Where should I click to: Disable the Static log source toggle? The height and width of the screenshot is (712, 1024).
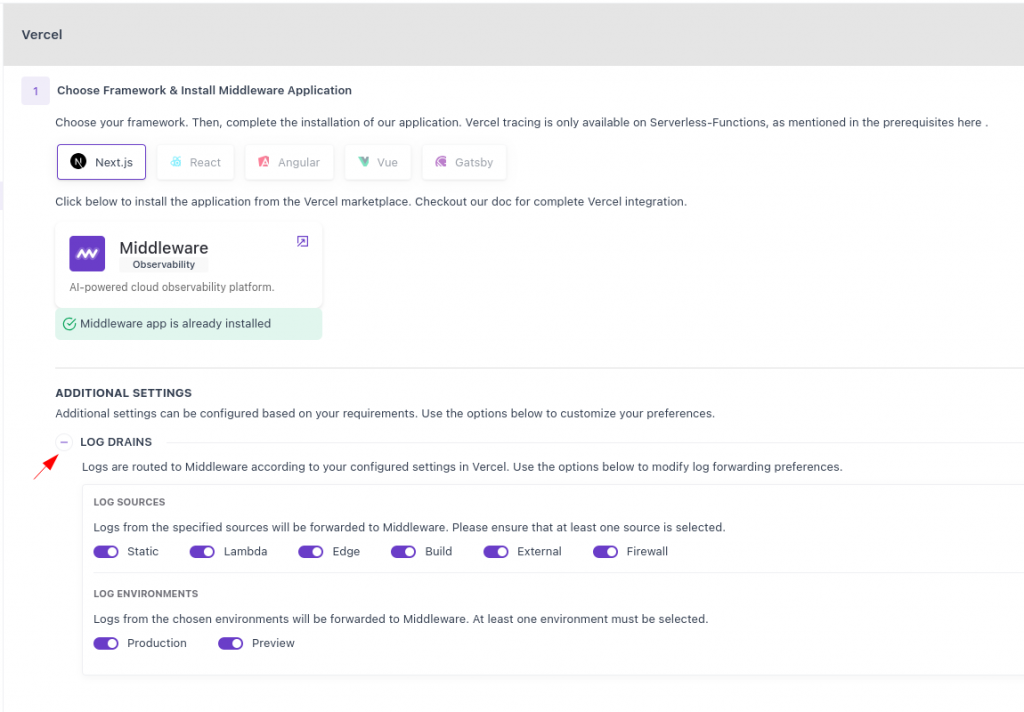pyautogui.click(x=106, y=552)
